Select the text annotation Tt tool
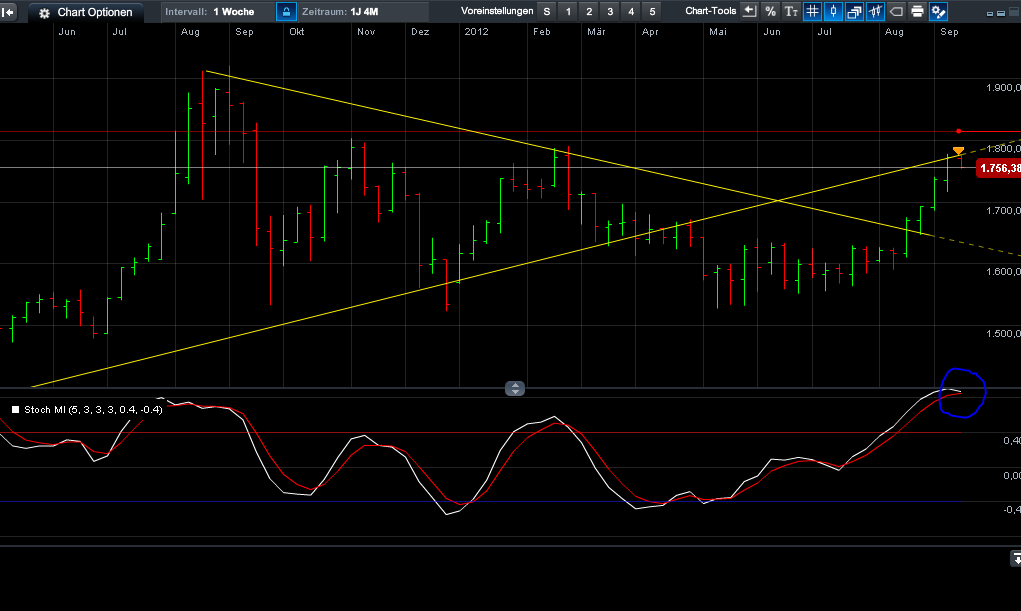 click(x=791, y=11)
